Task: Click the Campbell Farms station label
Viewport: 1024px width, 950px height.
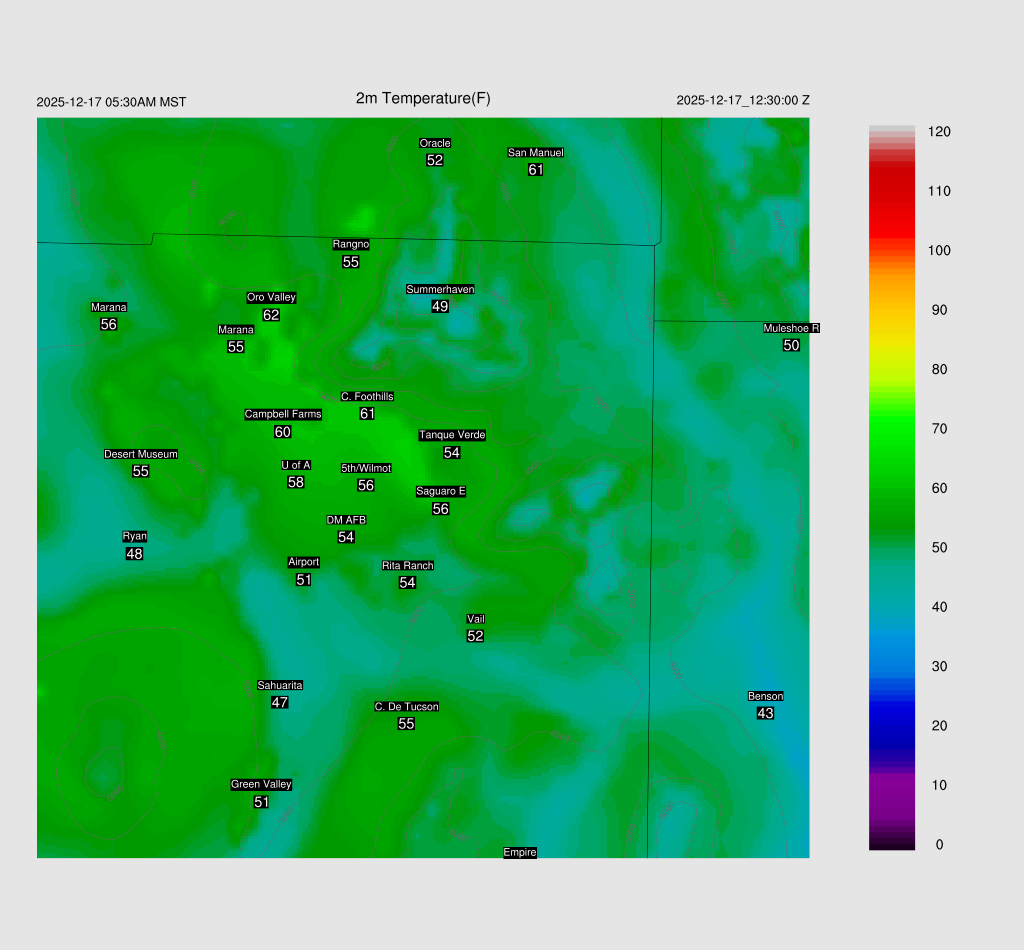Action: click(x=283, y=414)
